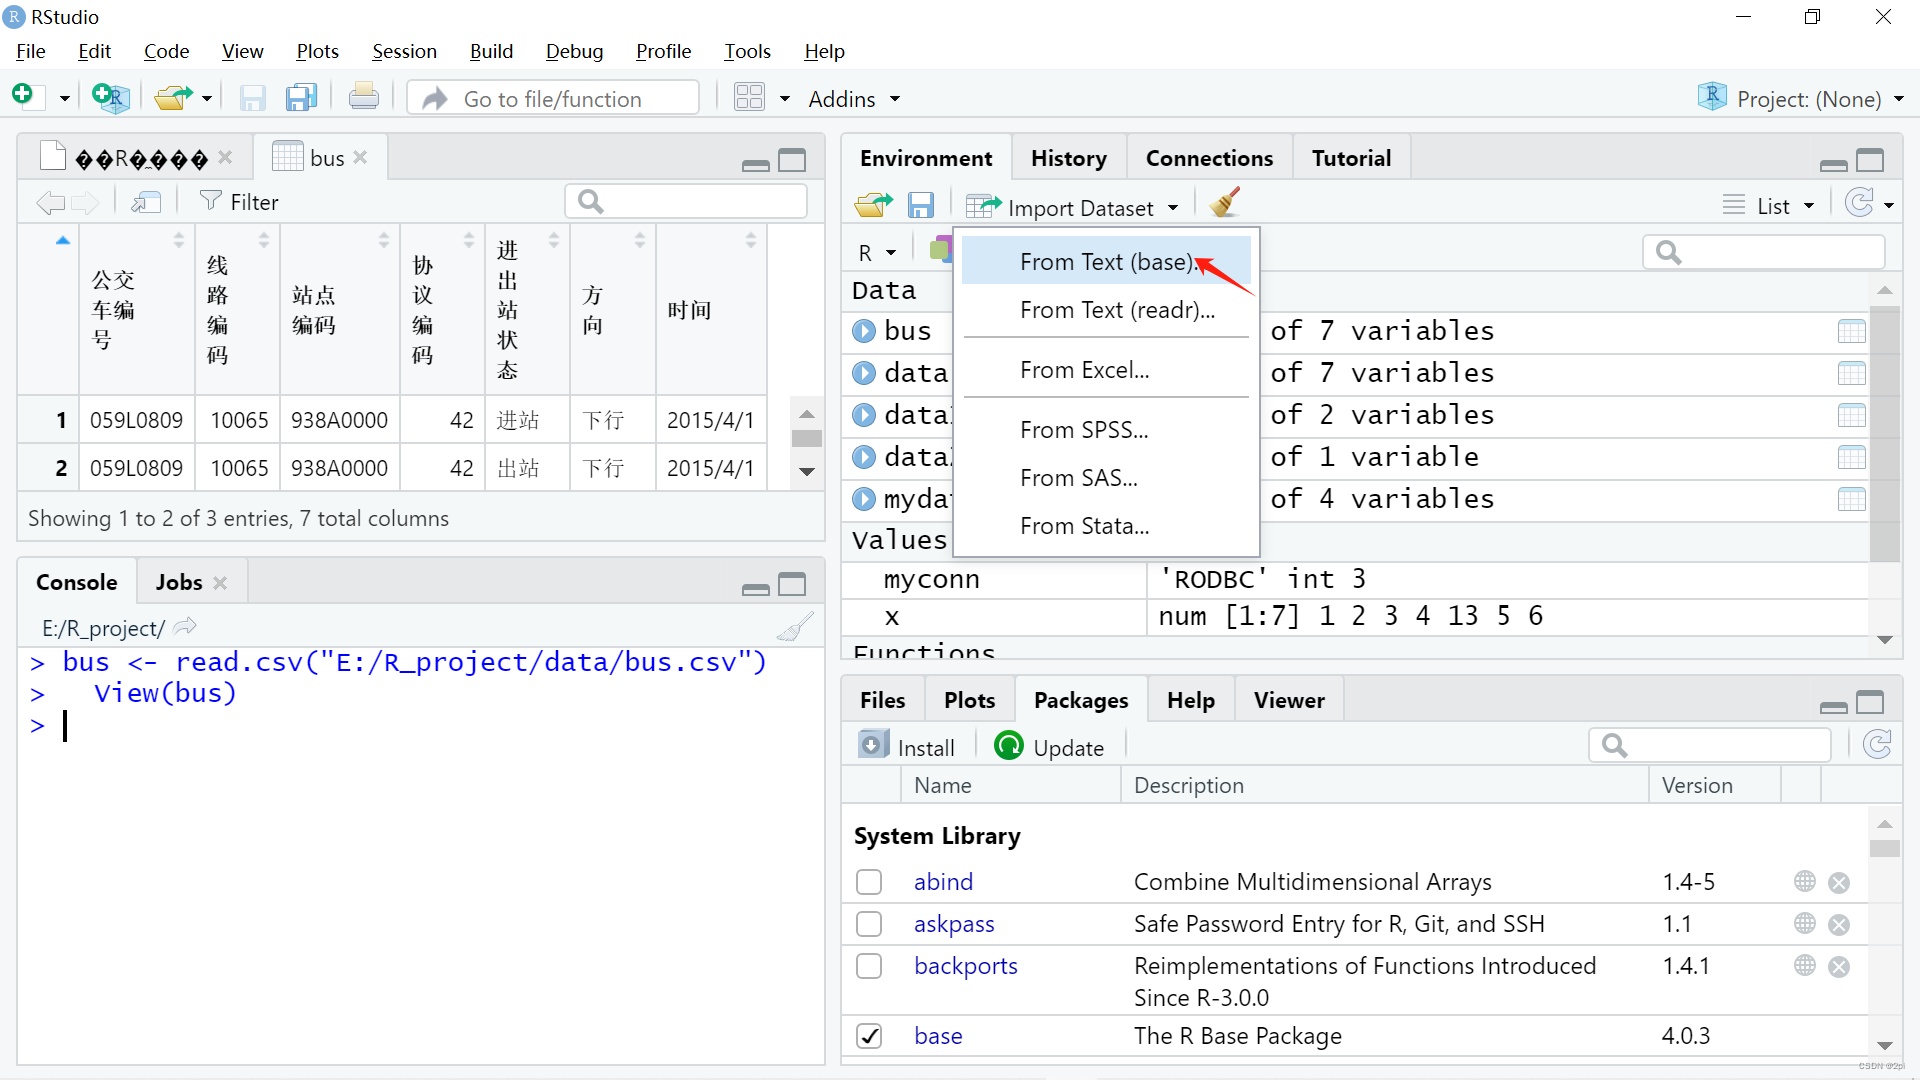Click the save all documents icon

click(301, 97)
